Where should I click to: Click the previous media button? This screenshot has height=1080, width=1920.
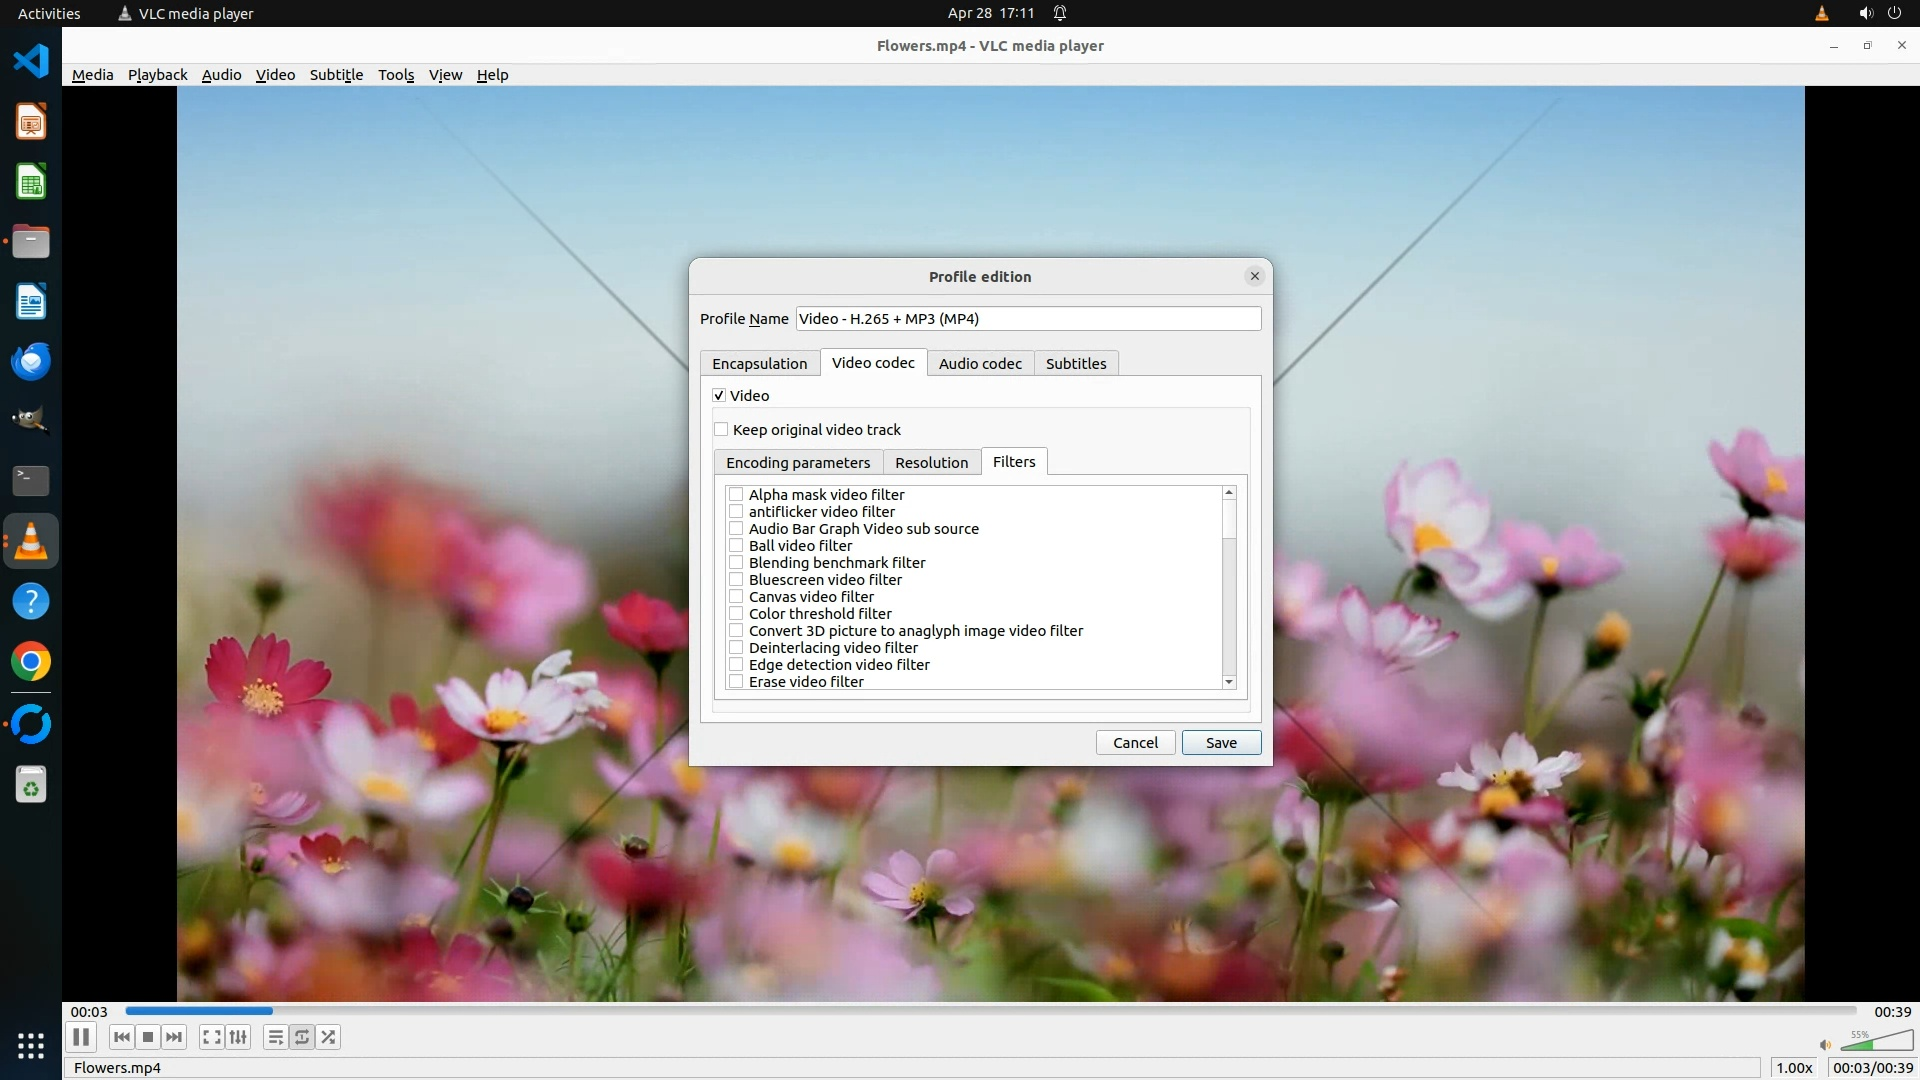point(122,1037)
